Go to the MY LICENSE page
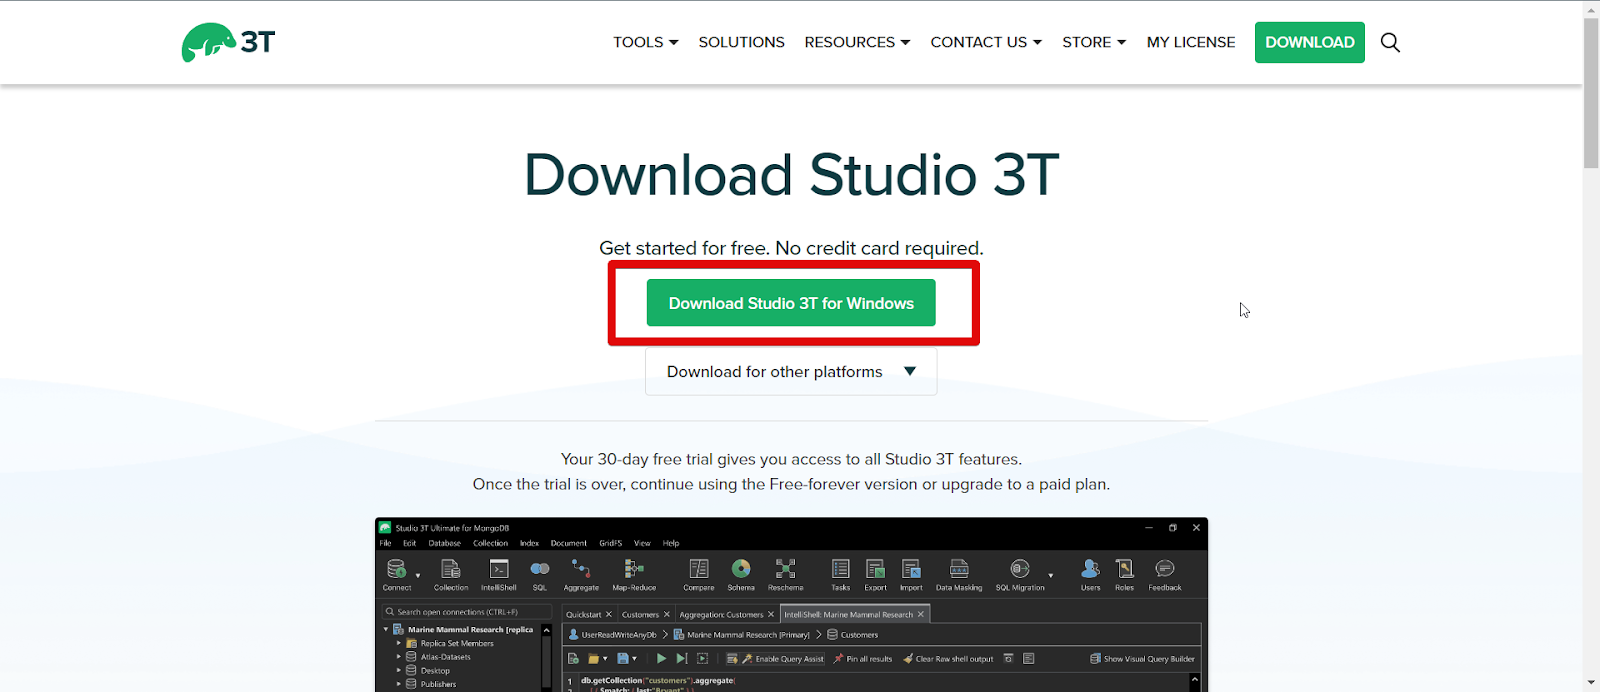 (1191, 42)
